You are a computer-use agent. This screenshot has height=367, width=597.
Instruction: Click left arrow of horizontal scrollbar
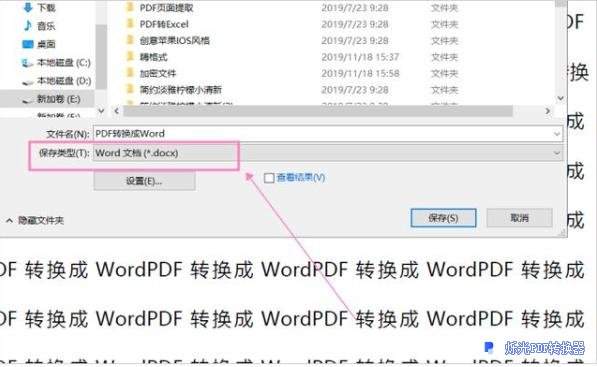(117, 111)
